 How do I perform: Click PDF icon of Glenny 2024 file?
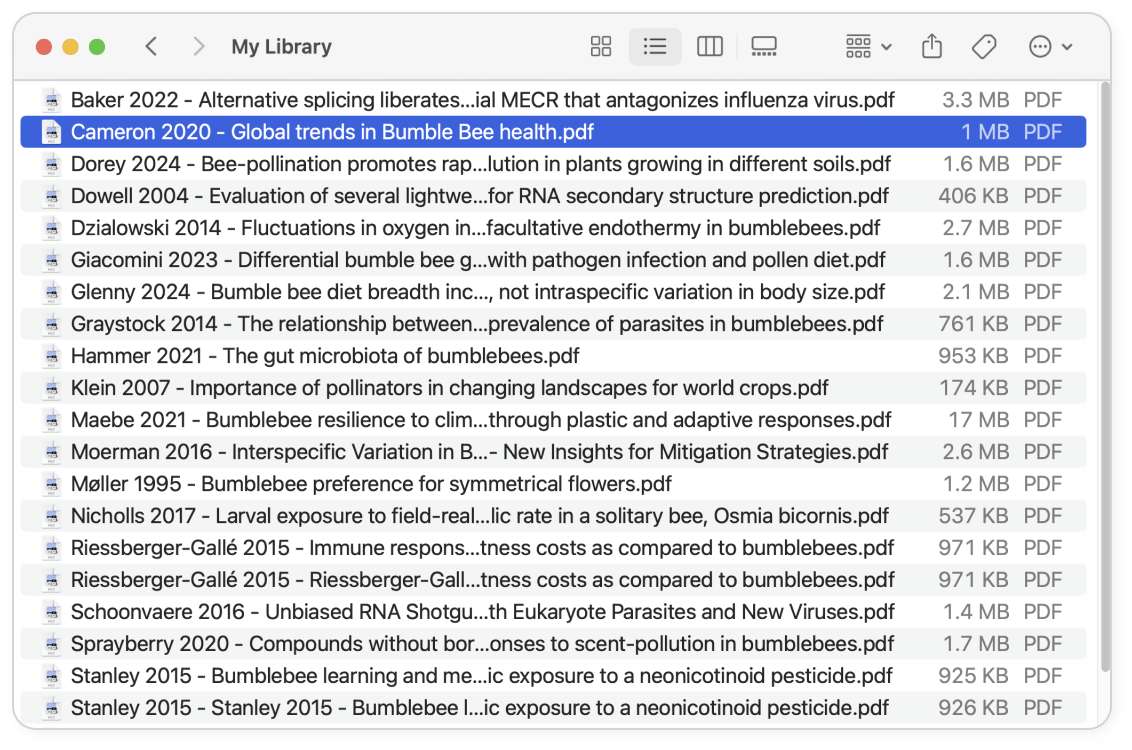51,292
